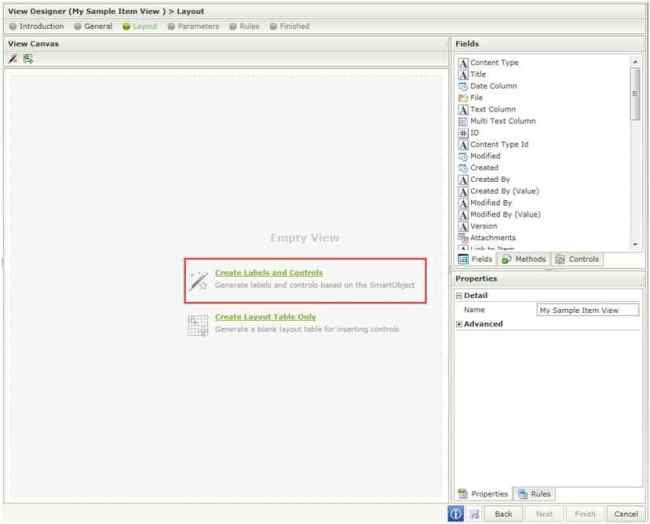The image size is (650, 524).
Task: Select the Created By (Value) field
Action: tap(504, 191)
